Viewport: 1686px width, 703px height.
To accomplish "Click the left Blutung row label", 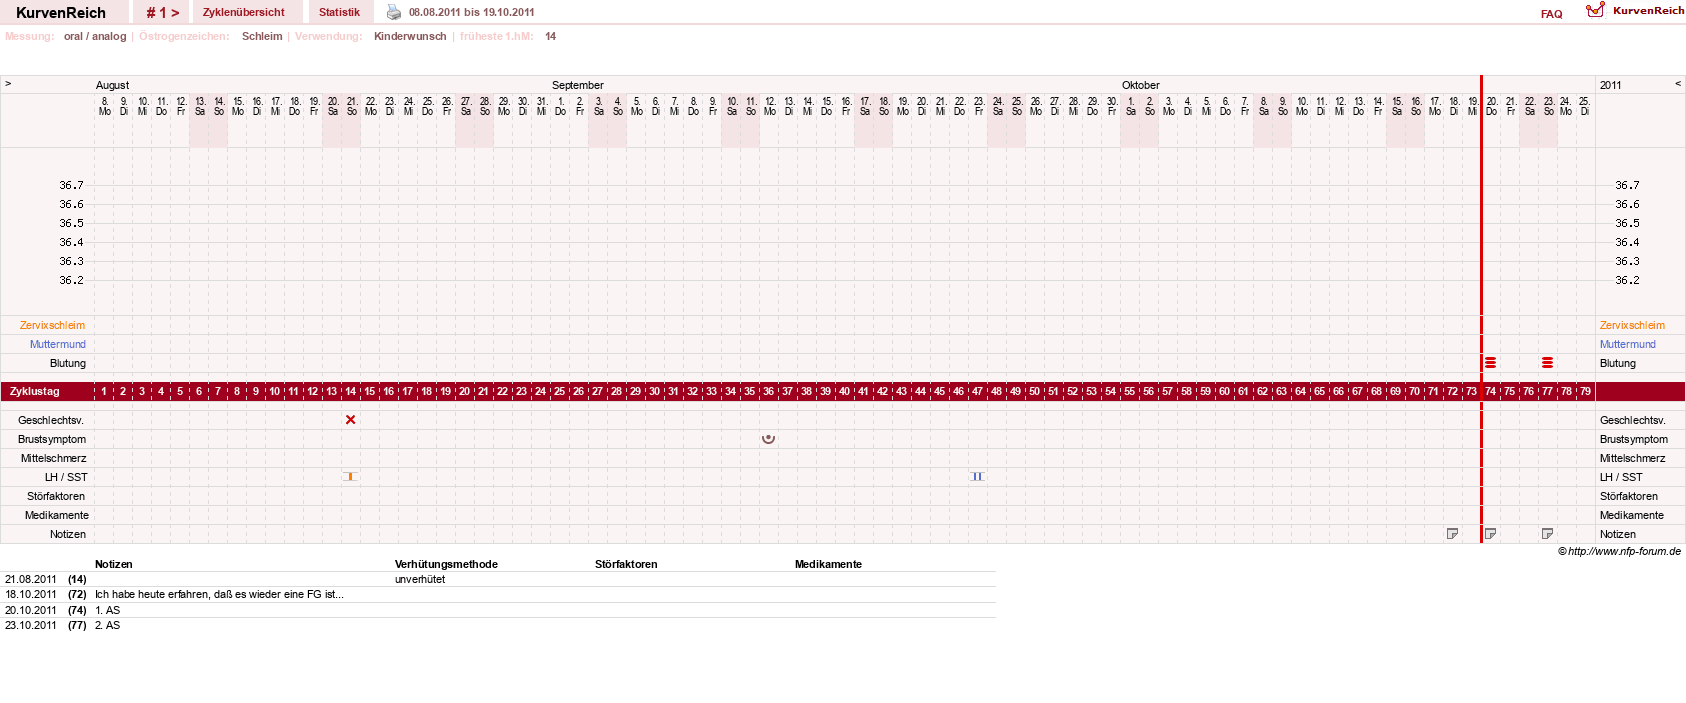I will pos(68,363).
